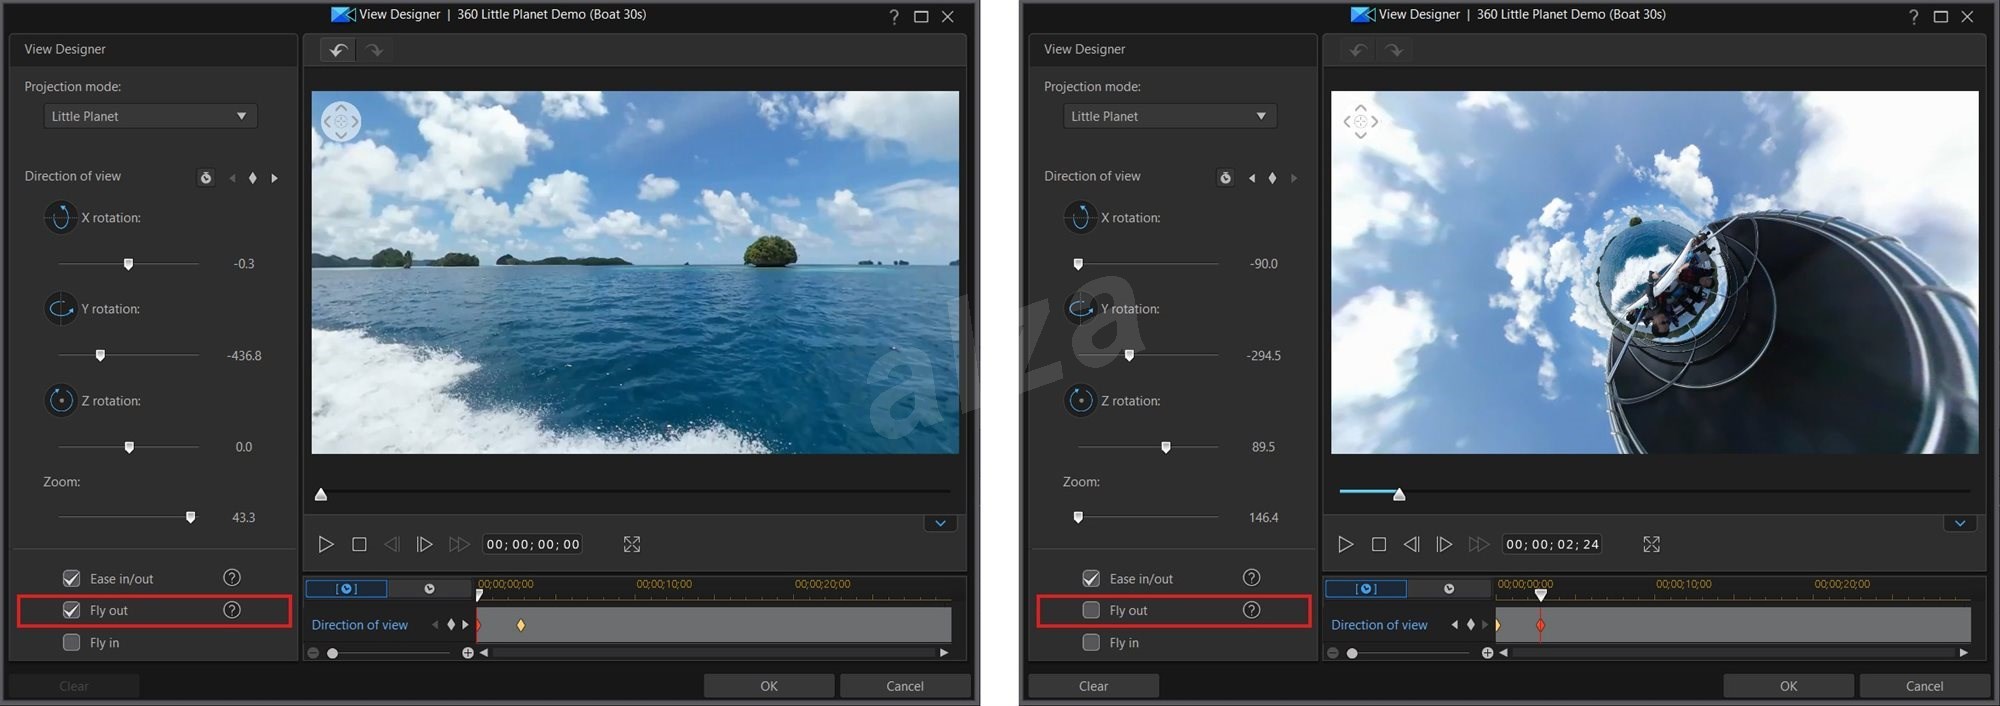Image resolution: width=2000 pixels, height=706 pixels.
Task: Open Projection mode dropdown in the left window
Action: pyautogui.click(x=150, y=116)
